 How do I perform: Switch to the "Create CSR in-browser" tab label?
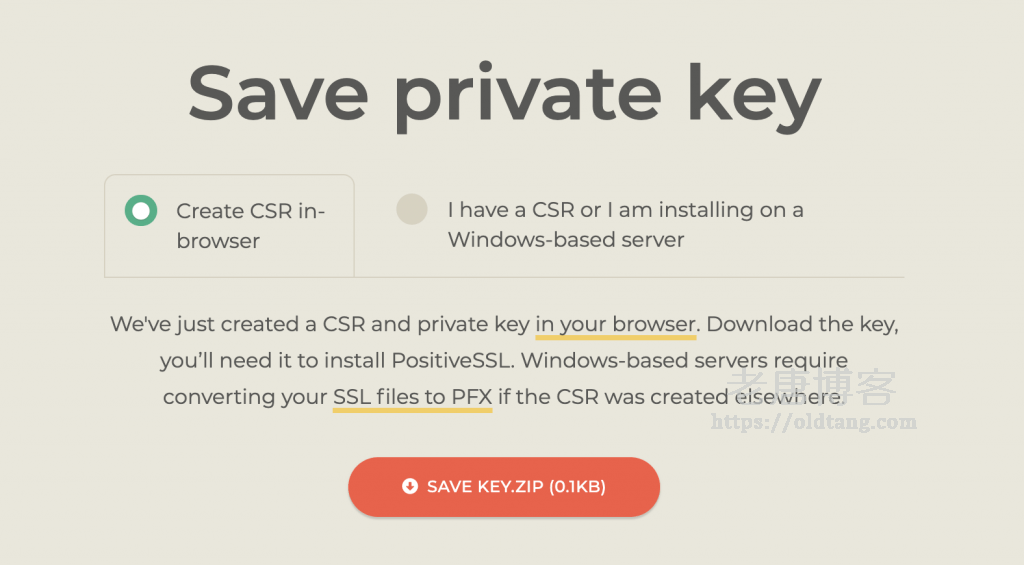pos(250,226)
